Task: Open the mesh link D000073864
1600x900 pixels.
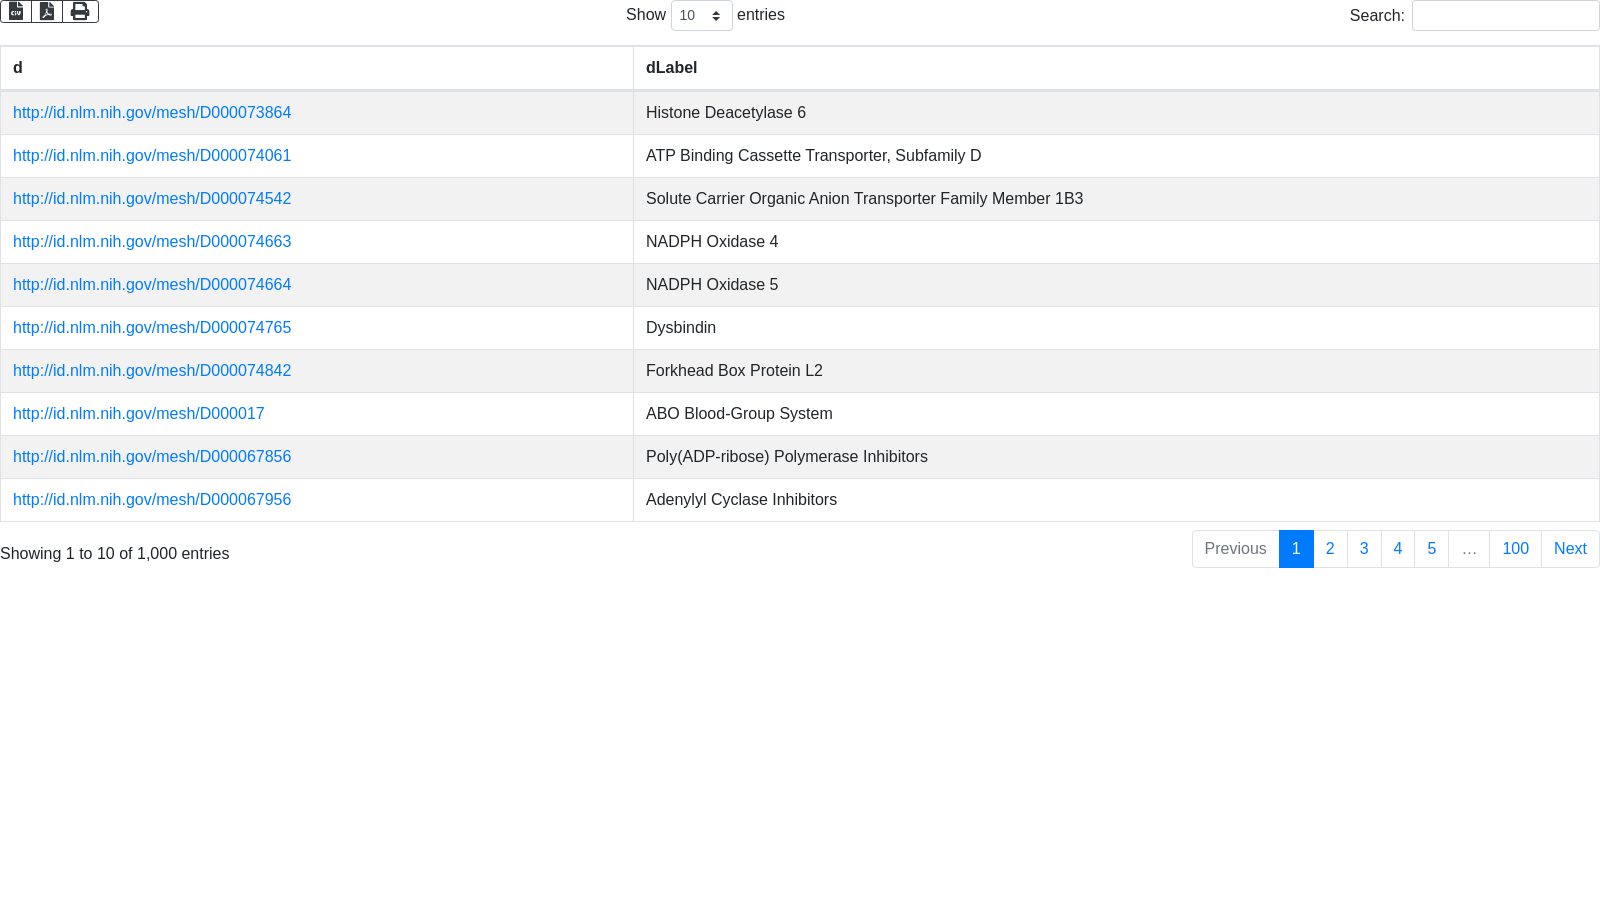Action: (x=152, y=113)
